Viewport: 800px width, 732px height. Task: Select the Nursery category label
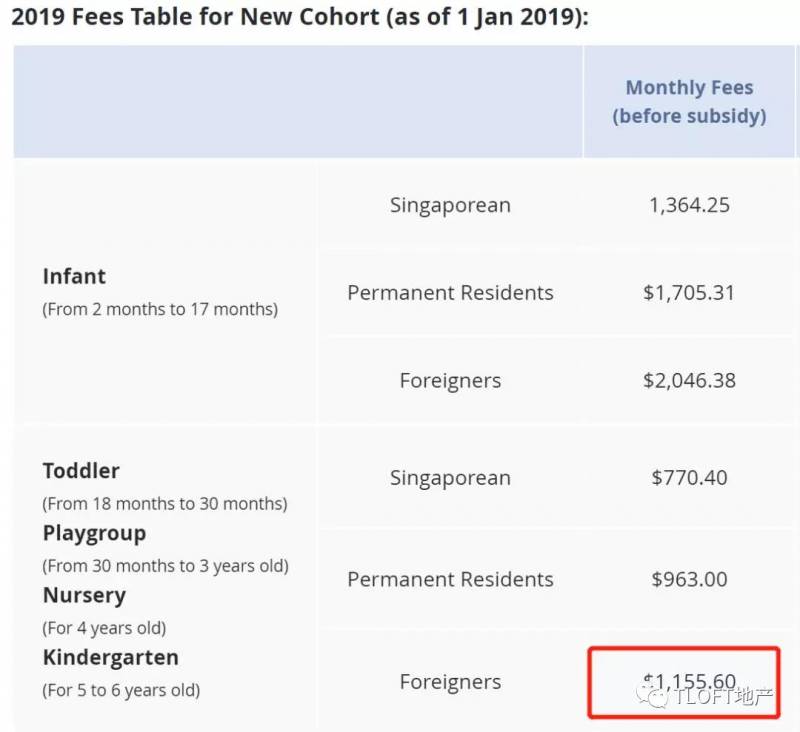click(84, 596)
